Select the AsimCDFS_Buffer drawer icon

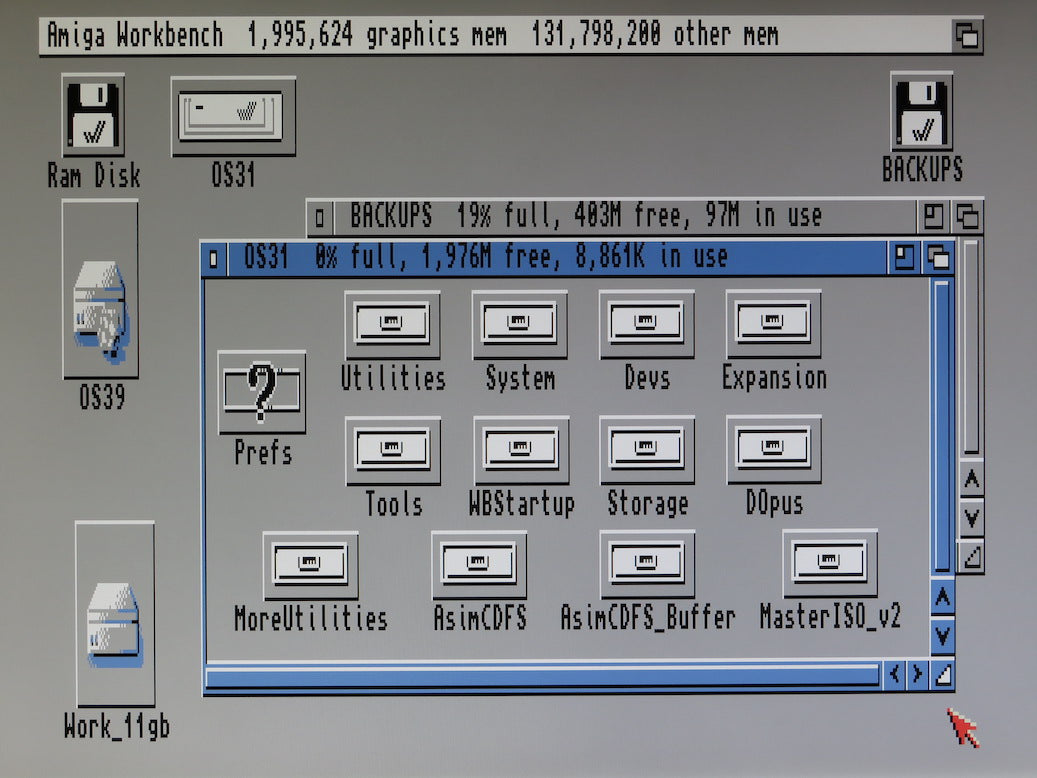tap(647, 564)
